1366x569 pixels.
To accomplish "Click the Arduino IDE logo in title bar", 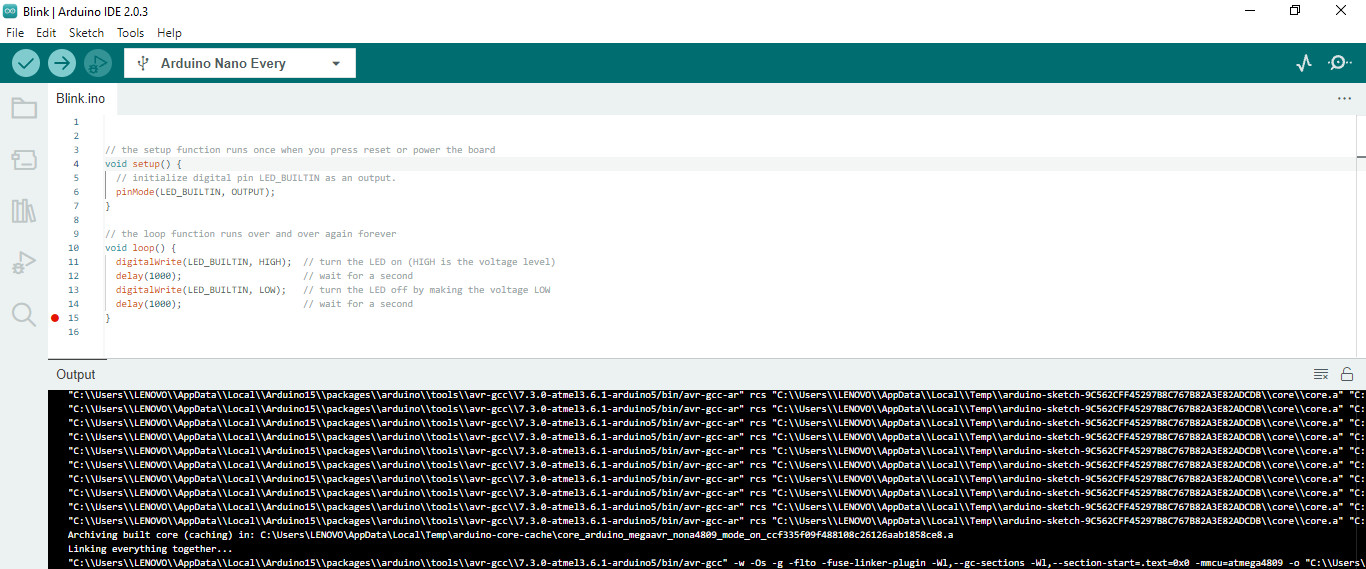I will (x=10, y=10).
